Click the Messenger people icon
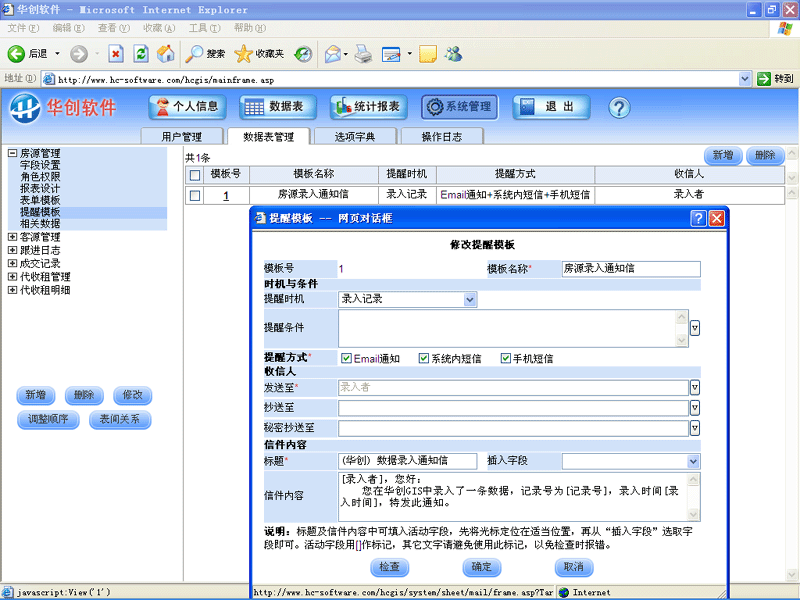The height and width of the screenshot is (600, 800). pyautogui.click(x=453, y=54)
